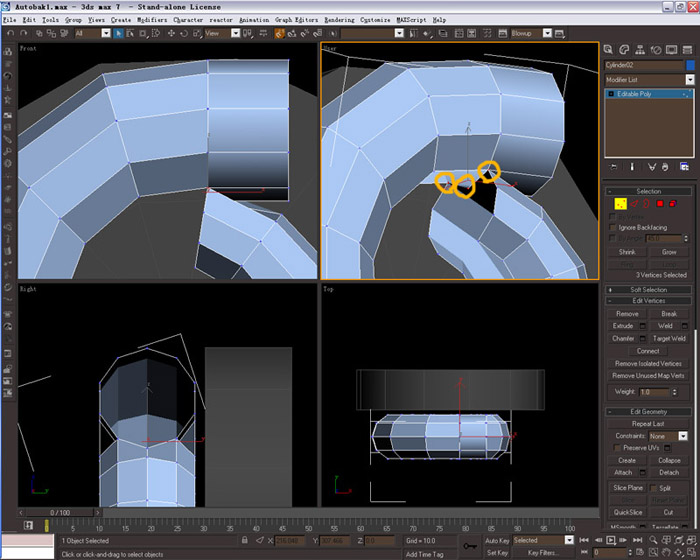Click the Play Animation button

611,540
